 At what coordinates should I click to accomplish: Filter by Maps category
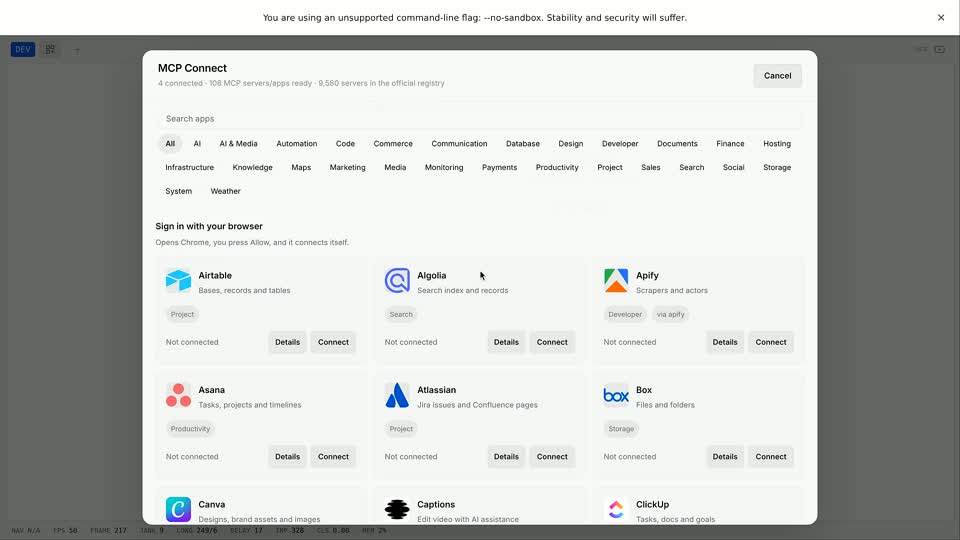click(301, 168)
